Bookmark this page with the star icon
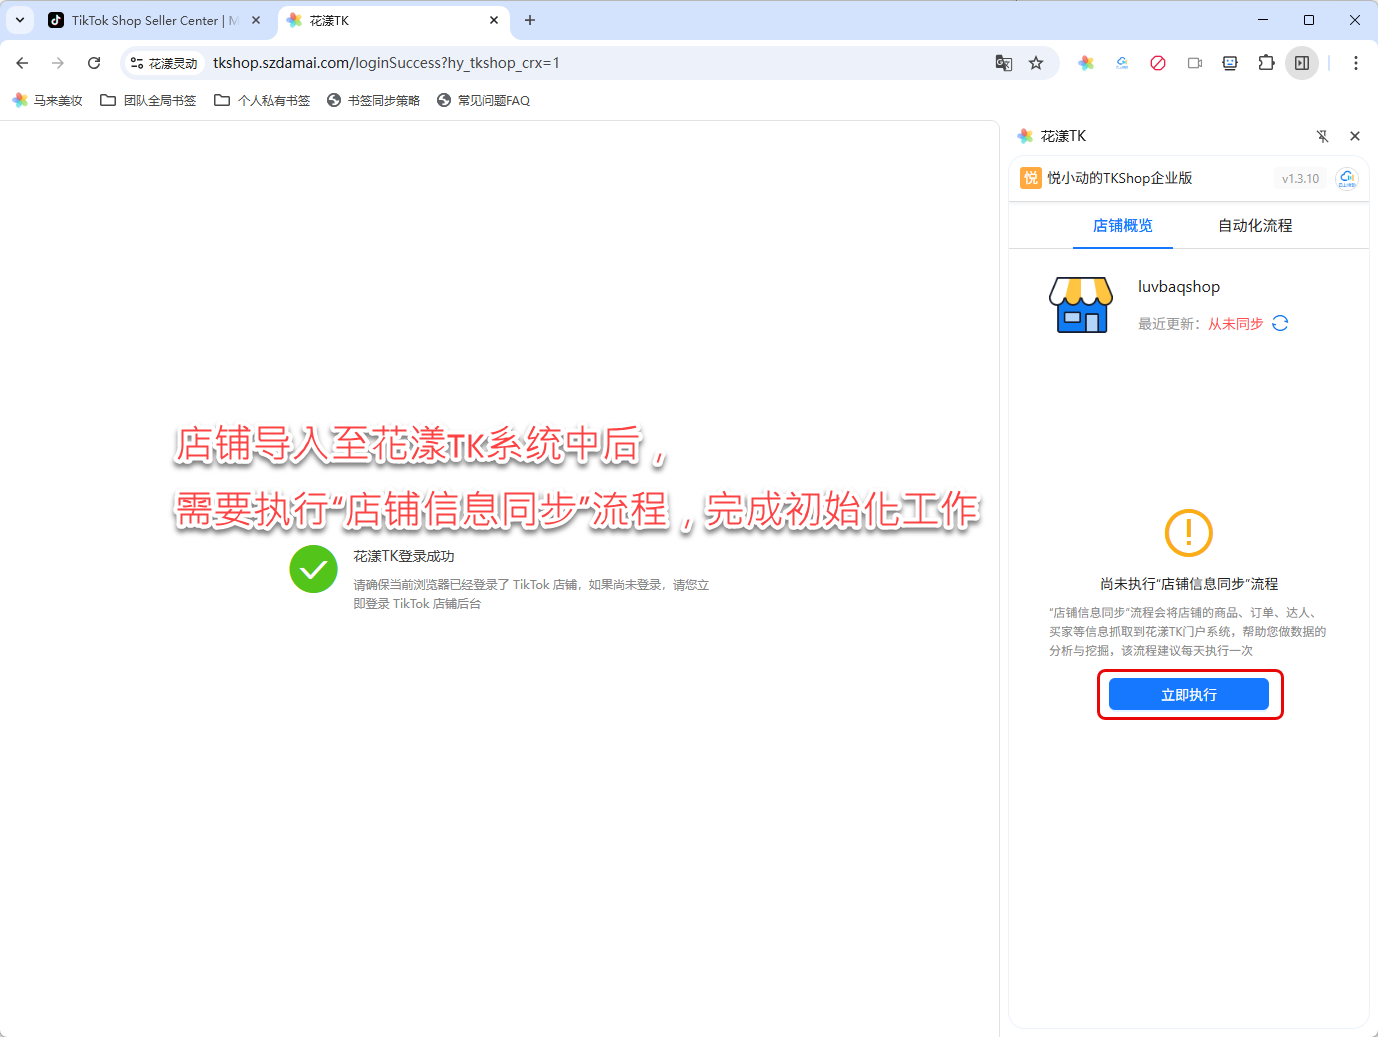 [x=1036, y=63]
